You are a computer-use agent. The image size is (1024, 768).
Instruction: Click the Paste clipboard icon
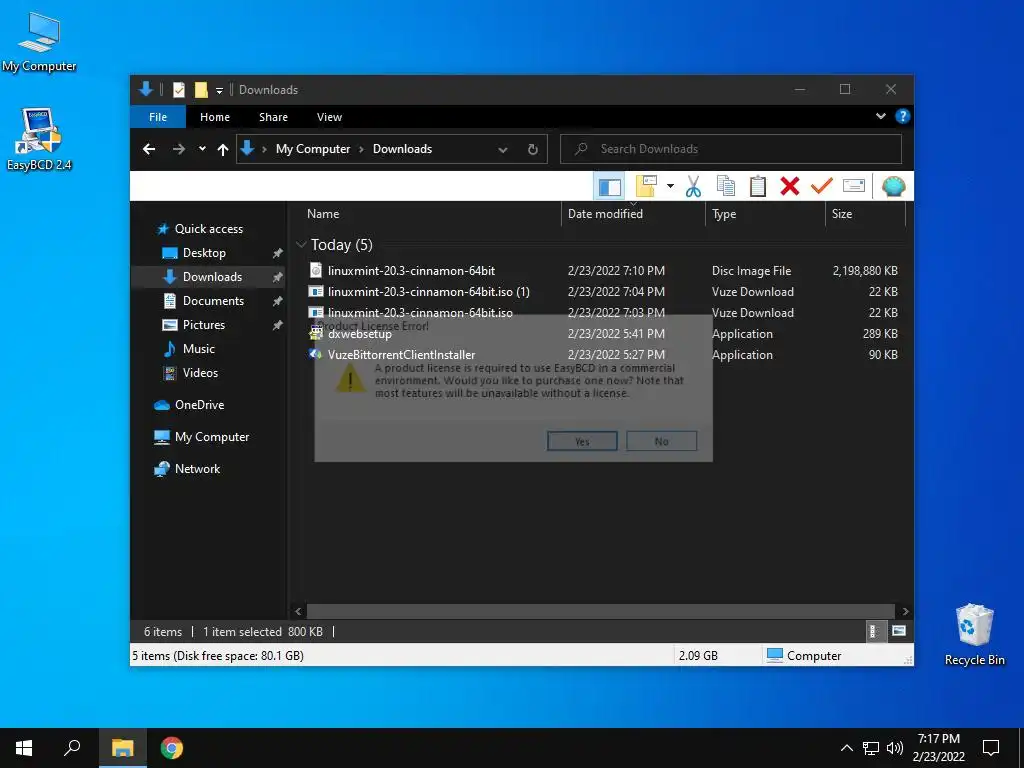(x=758, y=187)
